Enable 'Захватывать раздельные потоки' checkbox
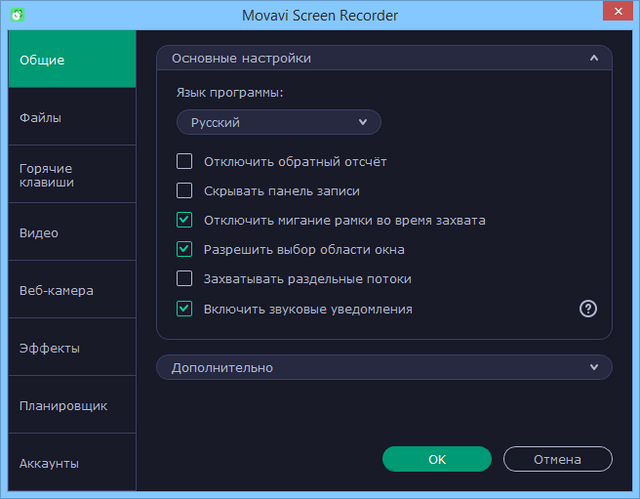The height and width of the screenshot is (499, 640). tap(184, 279)
